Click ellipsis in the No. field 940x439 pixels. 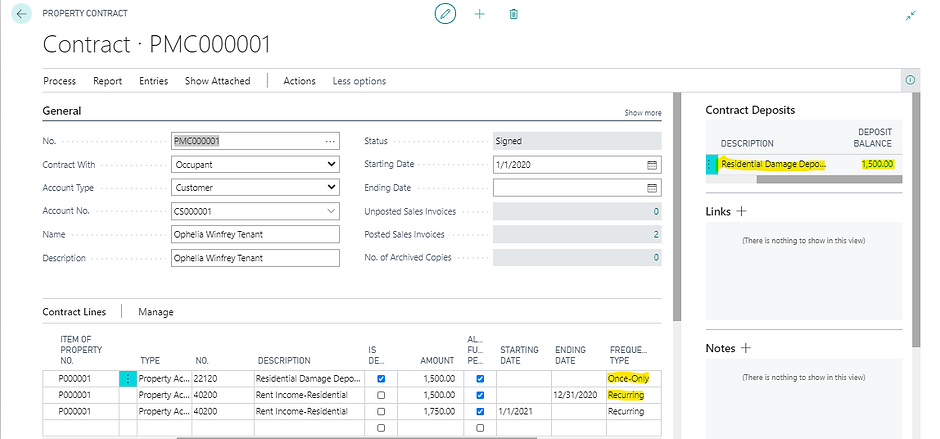pyautogui.click(x=330, y=141)
